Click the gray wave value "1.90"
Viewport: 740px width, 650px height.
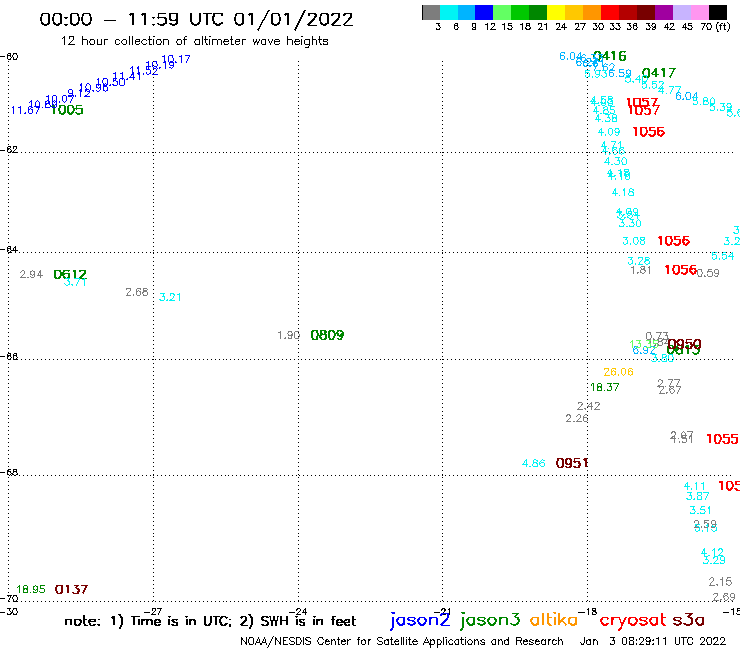(x=288, y=335)
